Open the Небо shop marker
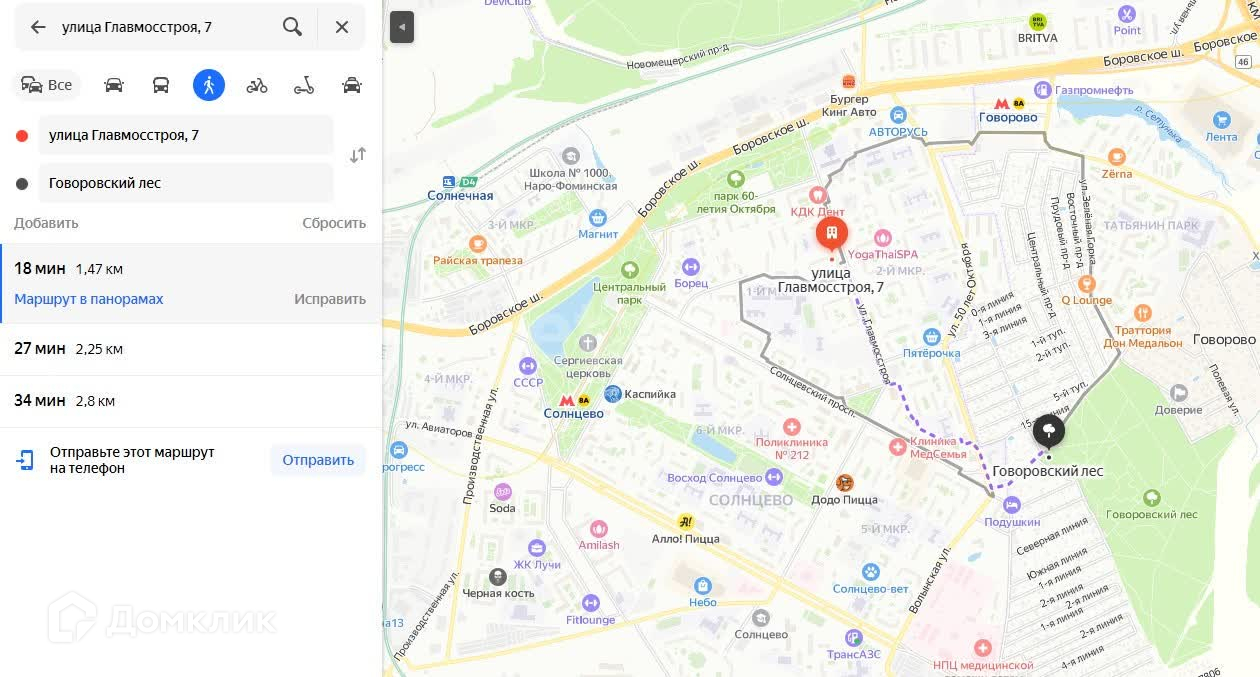 click(703, 586)
